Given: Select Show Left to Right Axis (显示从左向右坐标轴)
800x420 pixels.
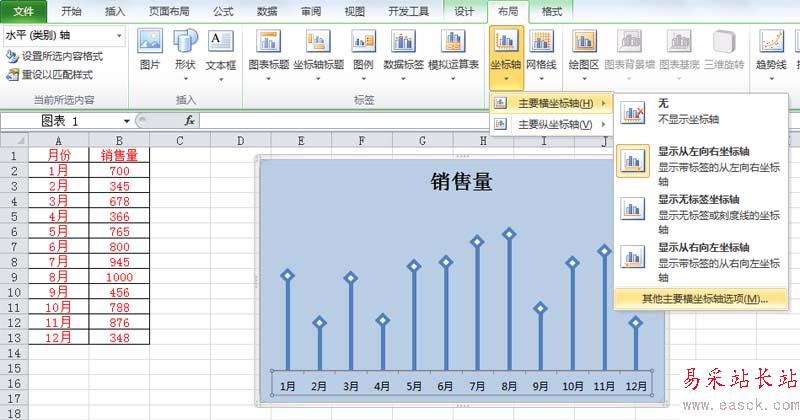Looking at the screenshot, I should click(x=700, y=165).
